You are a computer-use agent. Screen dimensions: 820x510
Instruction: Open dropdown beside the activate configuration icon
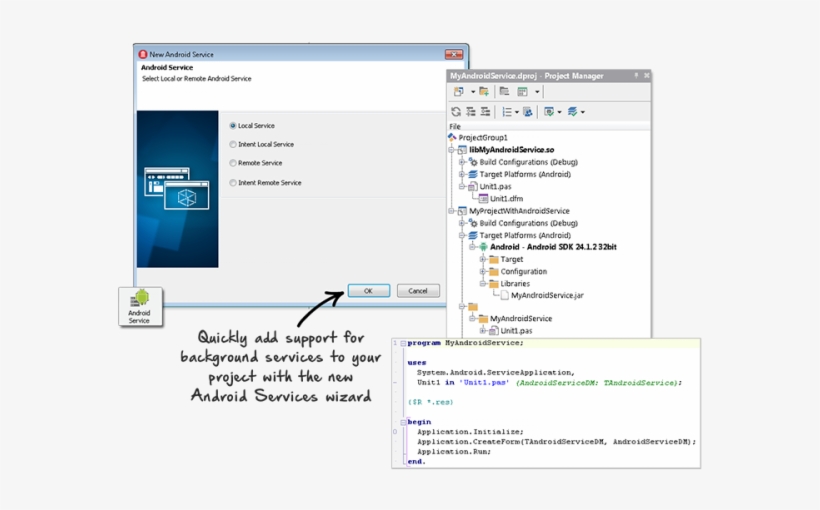point(559,112)
